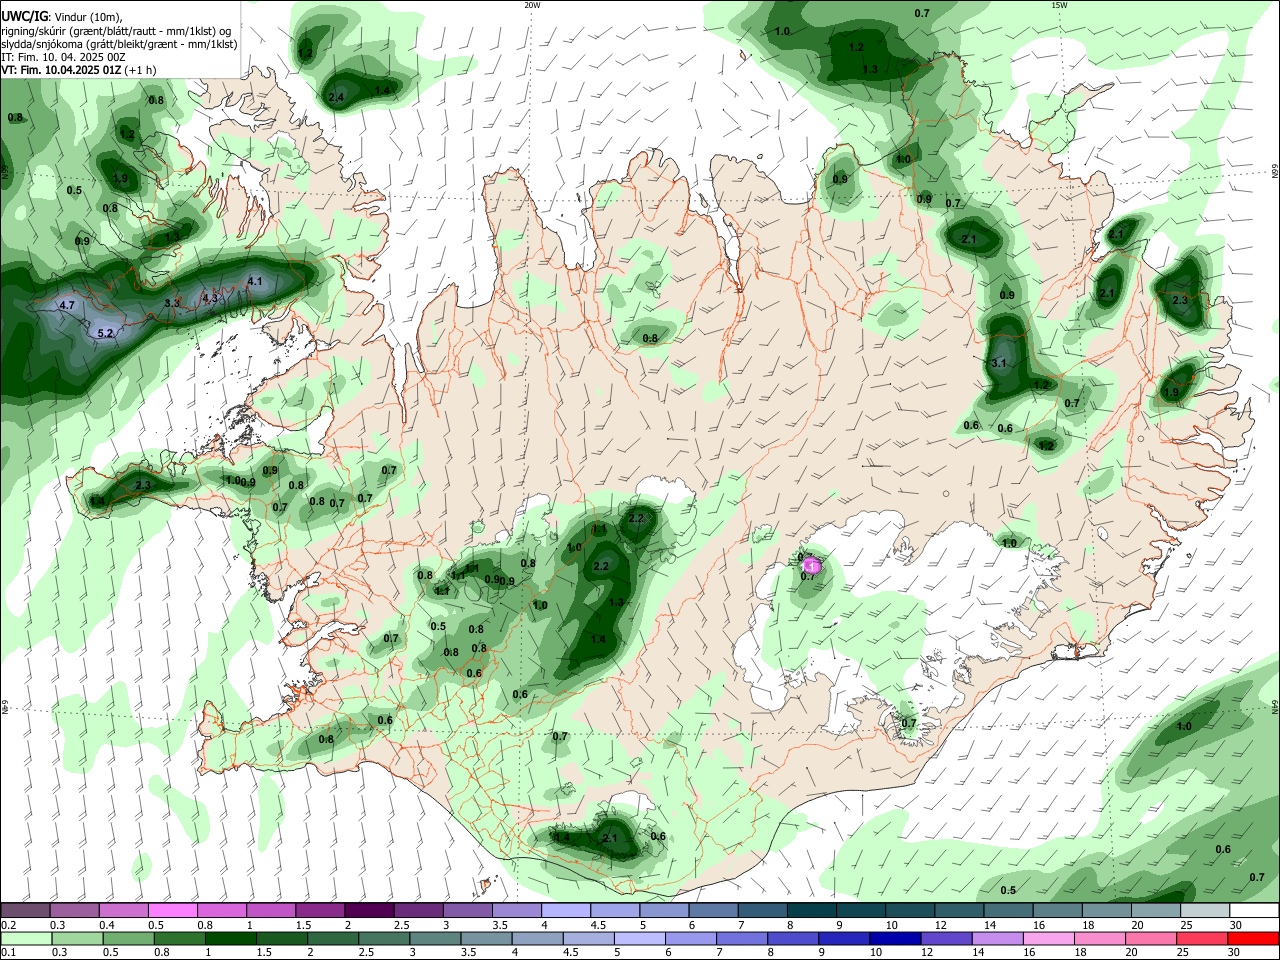Pick lilac swatch between 14 and 16 on rain scale
1280x960 pixels.
(x=998, y=939)
